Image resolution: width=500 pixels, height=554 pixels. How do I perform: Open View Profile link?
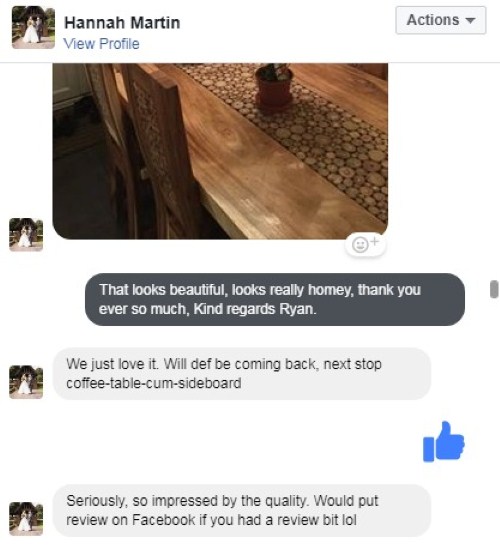(101, 44)
